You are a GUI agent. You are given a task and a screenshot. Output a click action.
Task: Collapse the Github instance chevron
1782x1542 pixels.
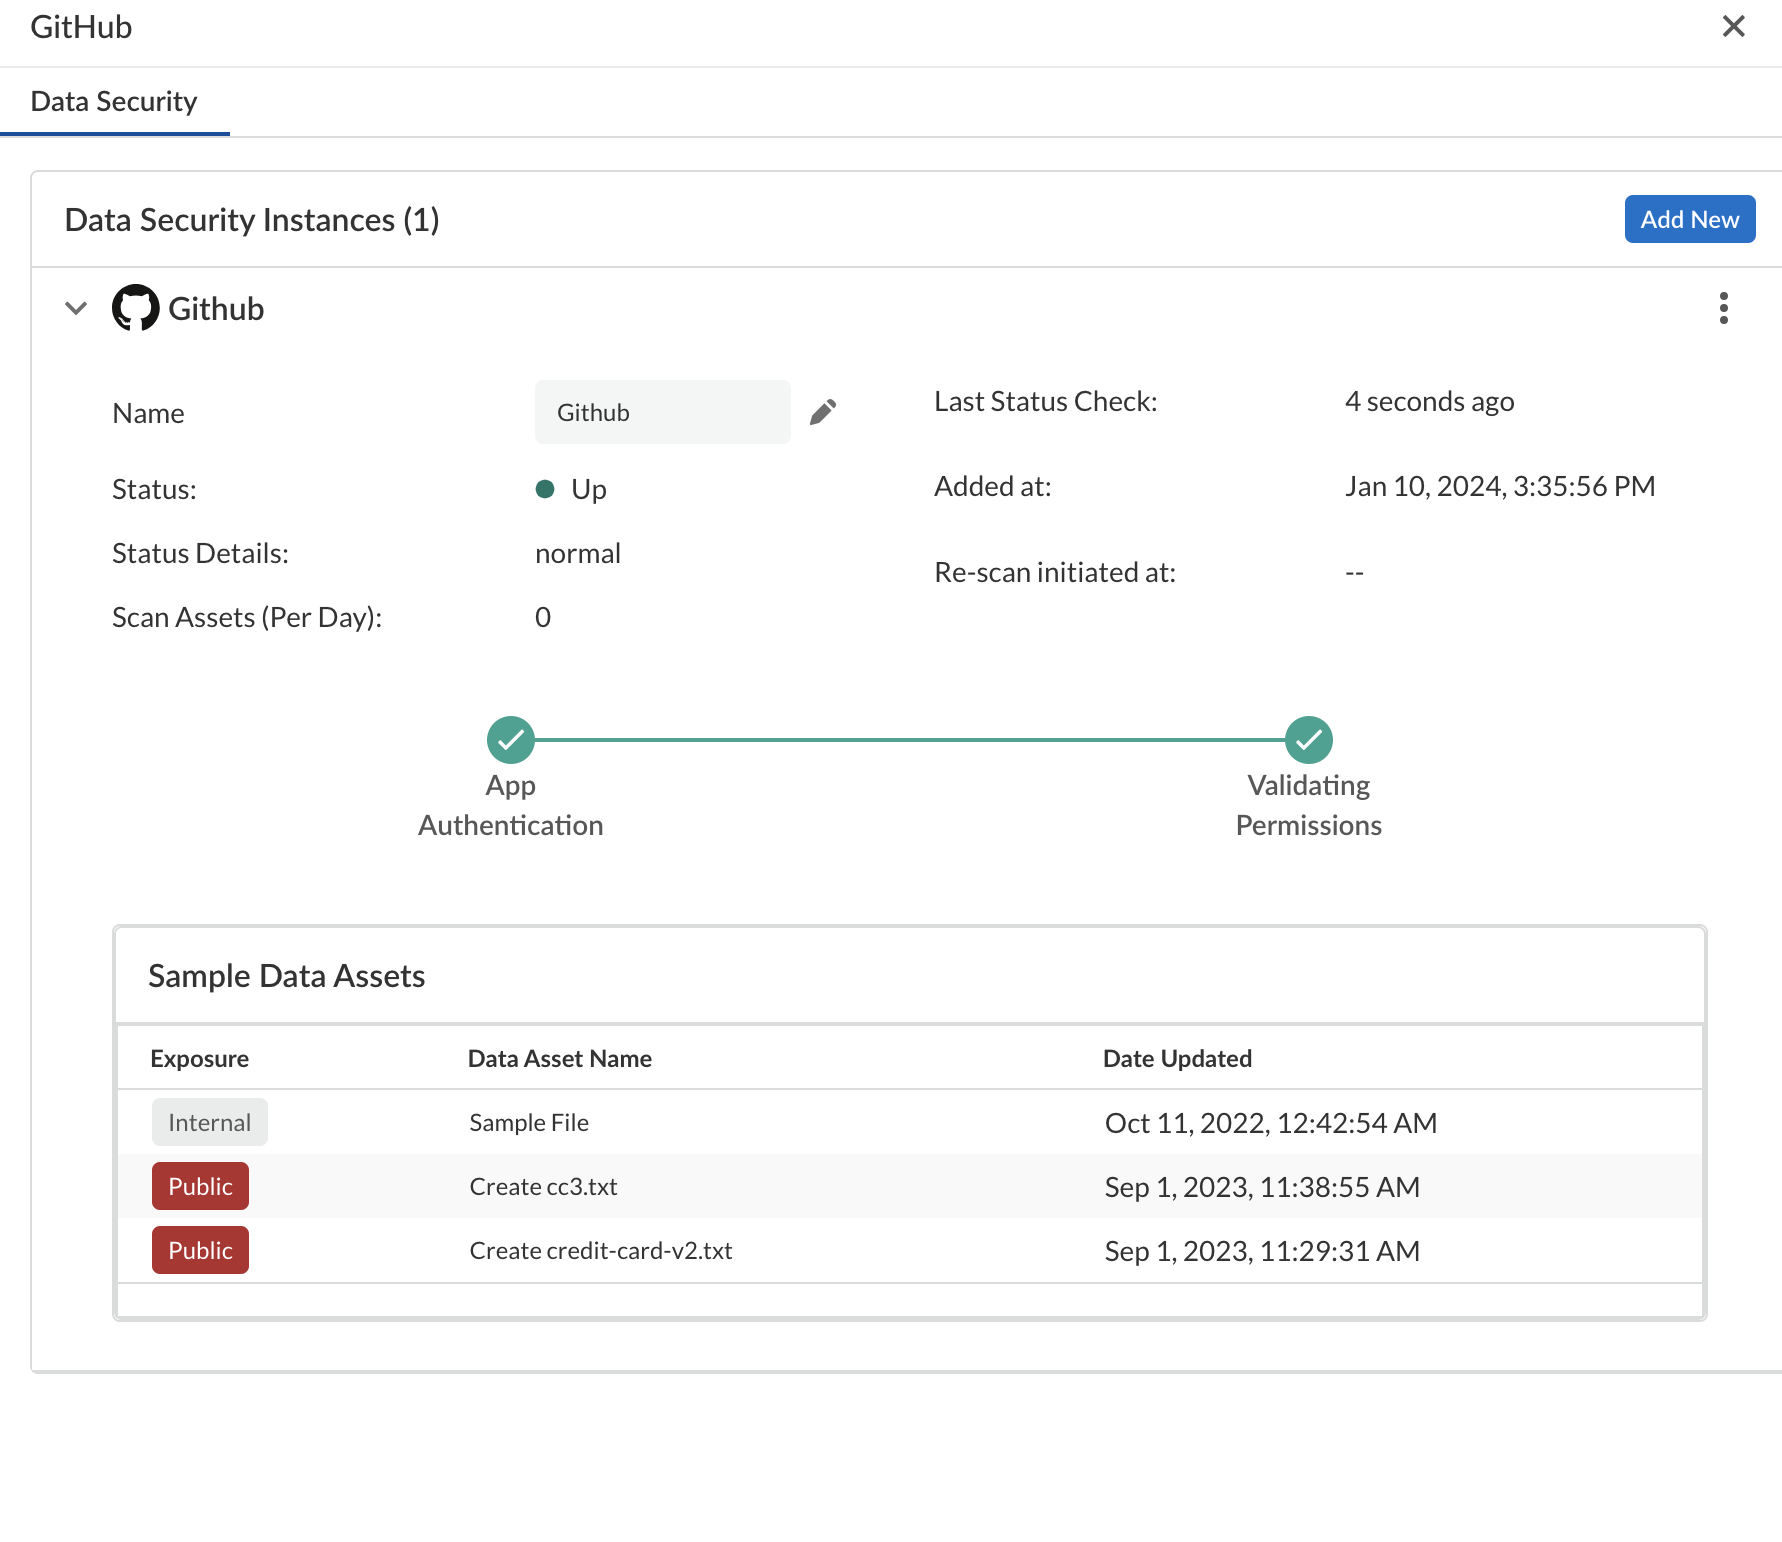[x=76, y=308]
